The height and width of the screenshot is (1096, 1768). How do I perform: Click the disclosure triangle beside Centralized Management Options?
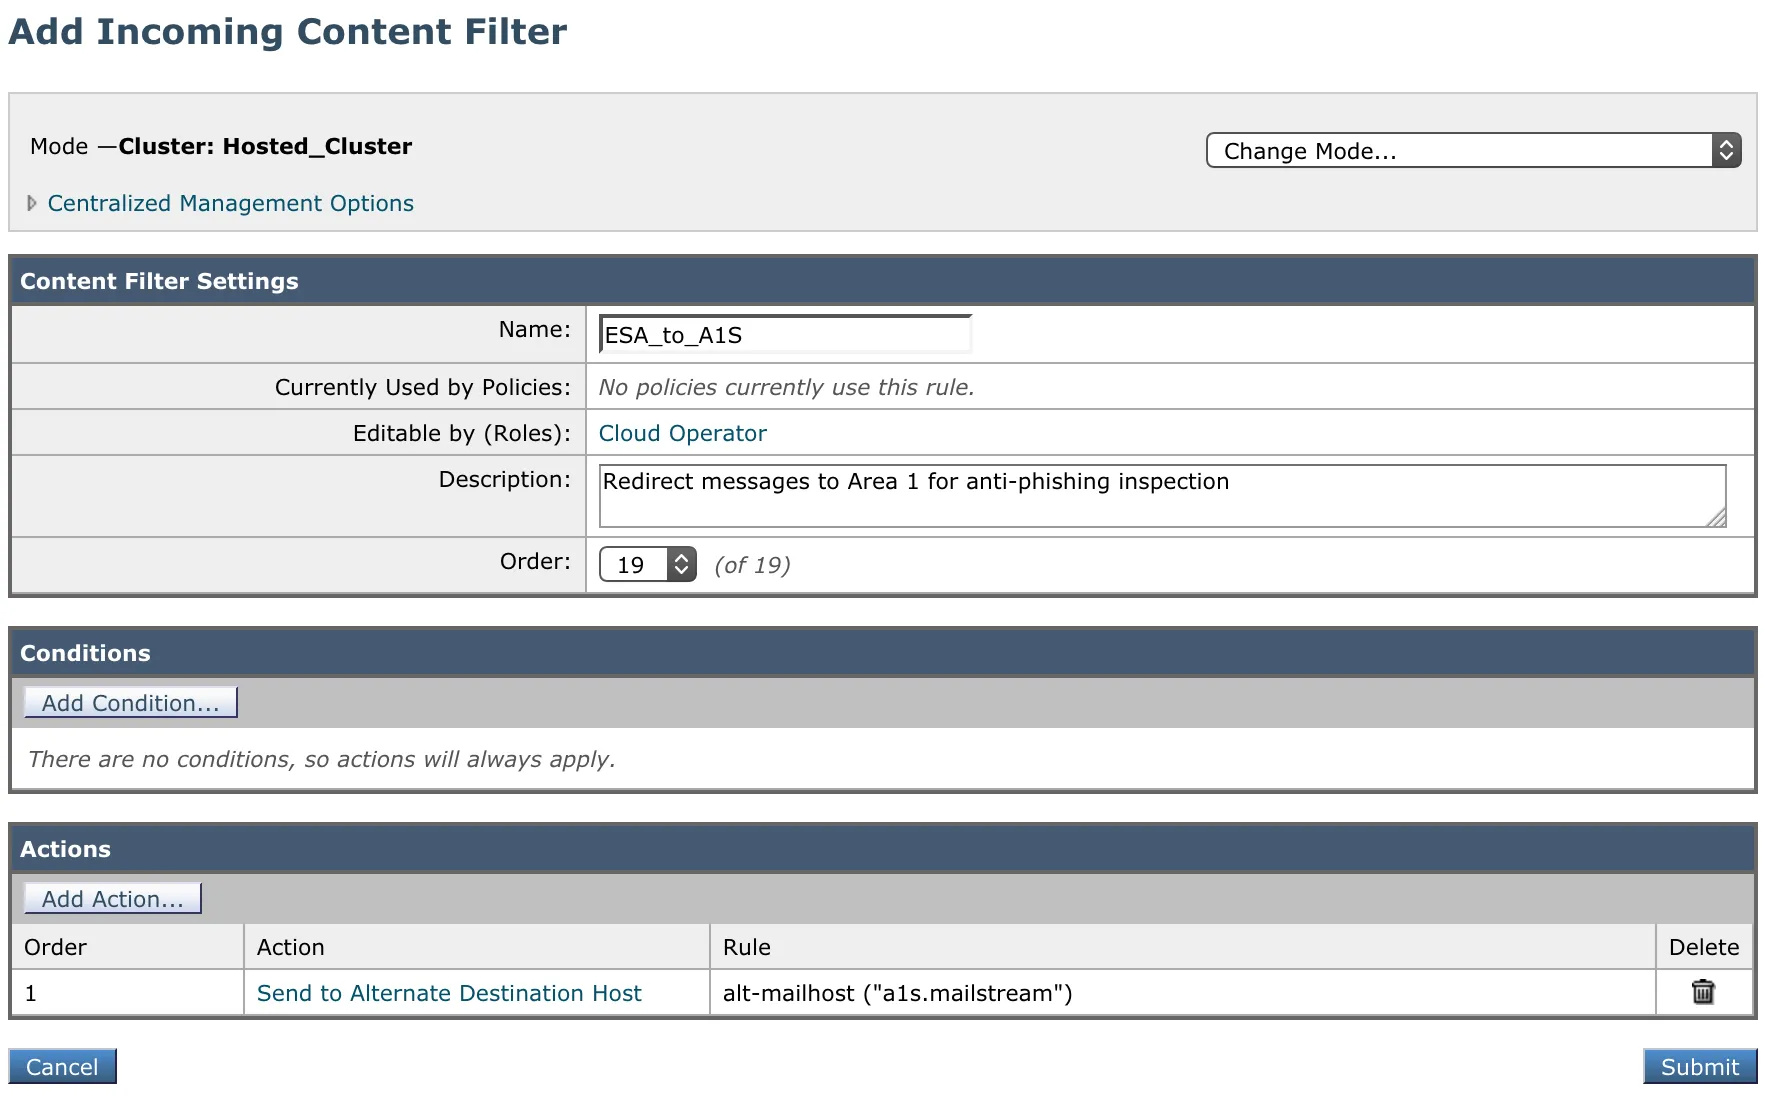(x=31, y=202)
